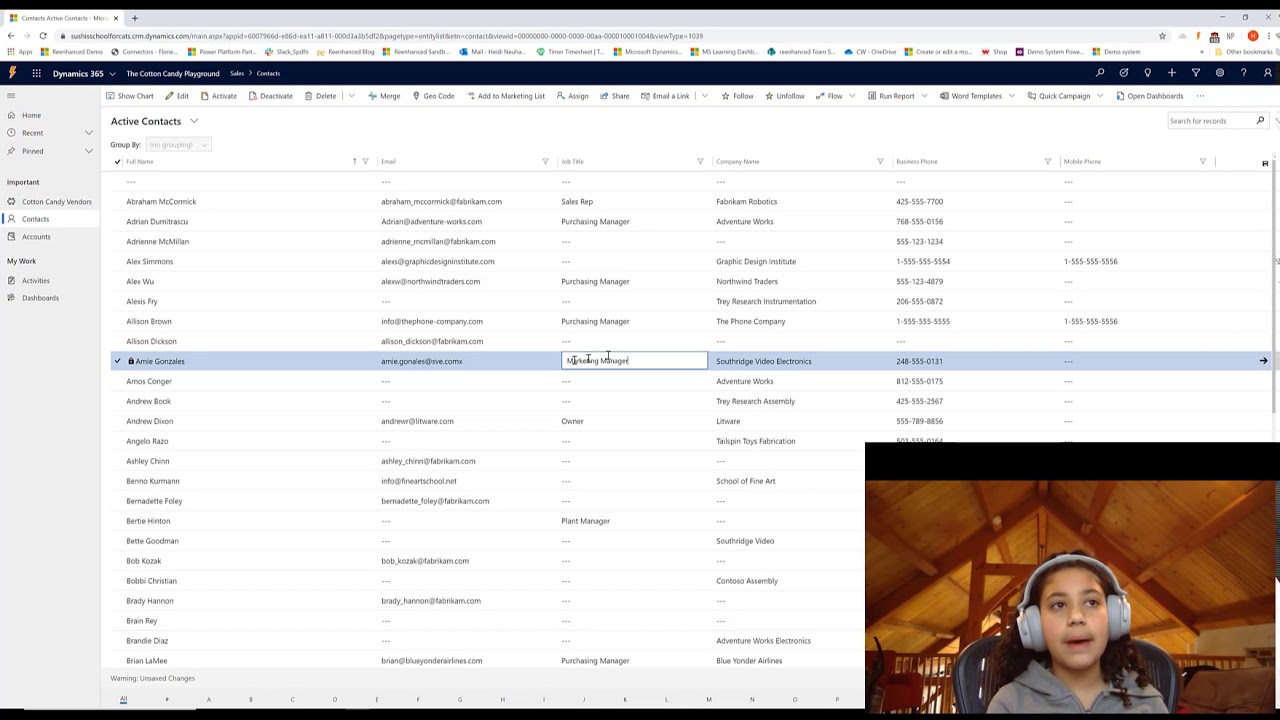
Task: Click Email a Link command
Action: coord(665,96)
